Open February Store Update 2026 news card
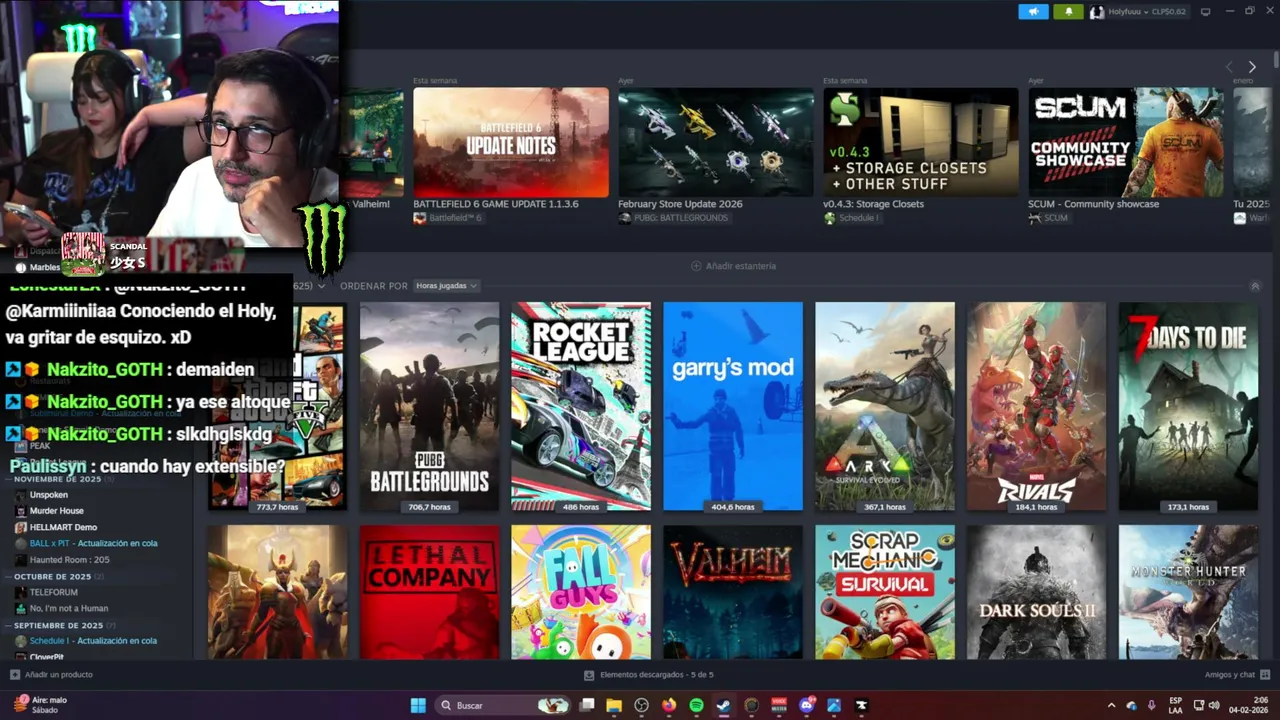This screenshot has width=1280, height=720. pos(716,142)
